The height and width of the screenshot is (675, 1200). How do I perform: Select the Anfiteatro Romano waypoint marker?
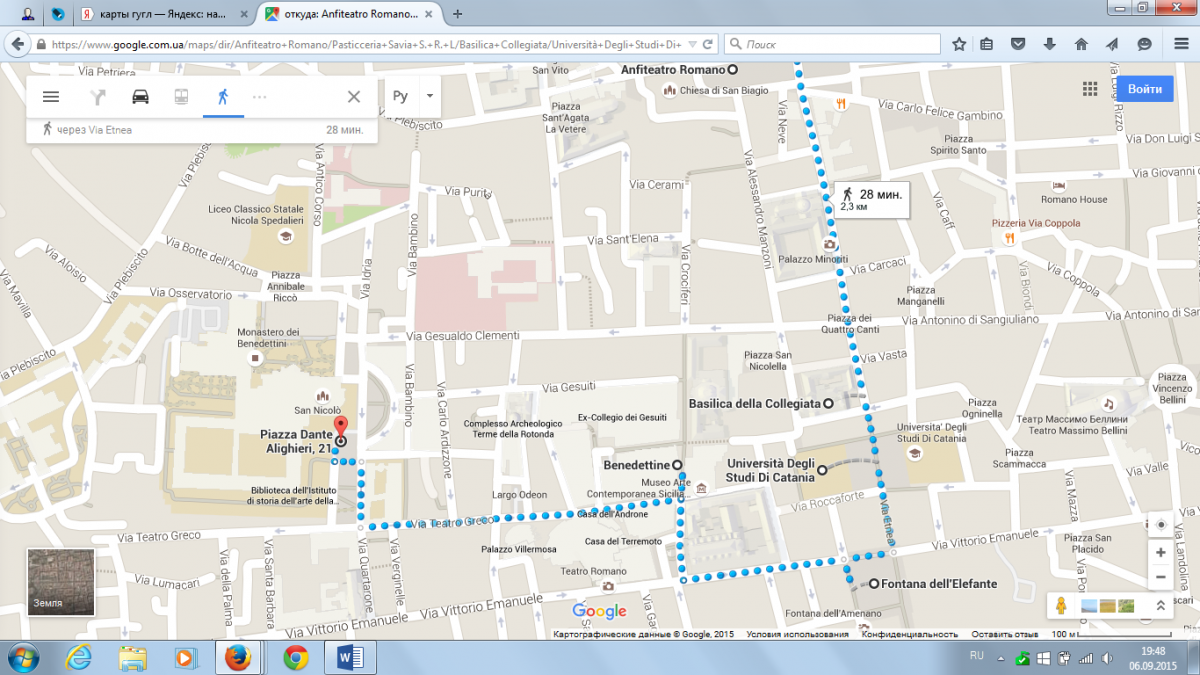point(732,70)
